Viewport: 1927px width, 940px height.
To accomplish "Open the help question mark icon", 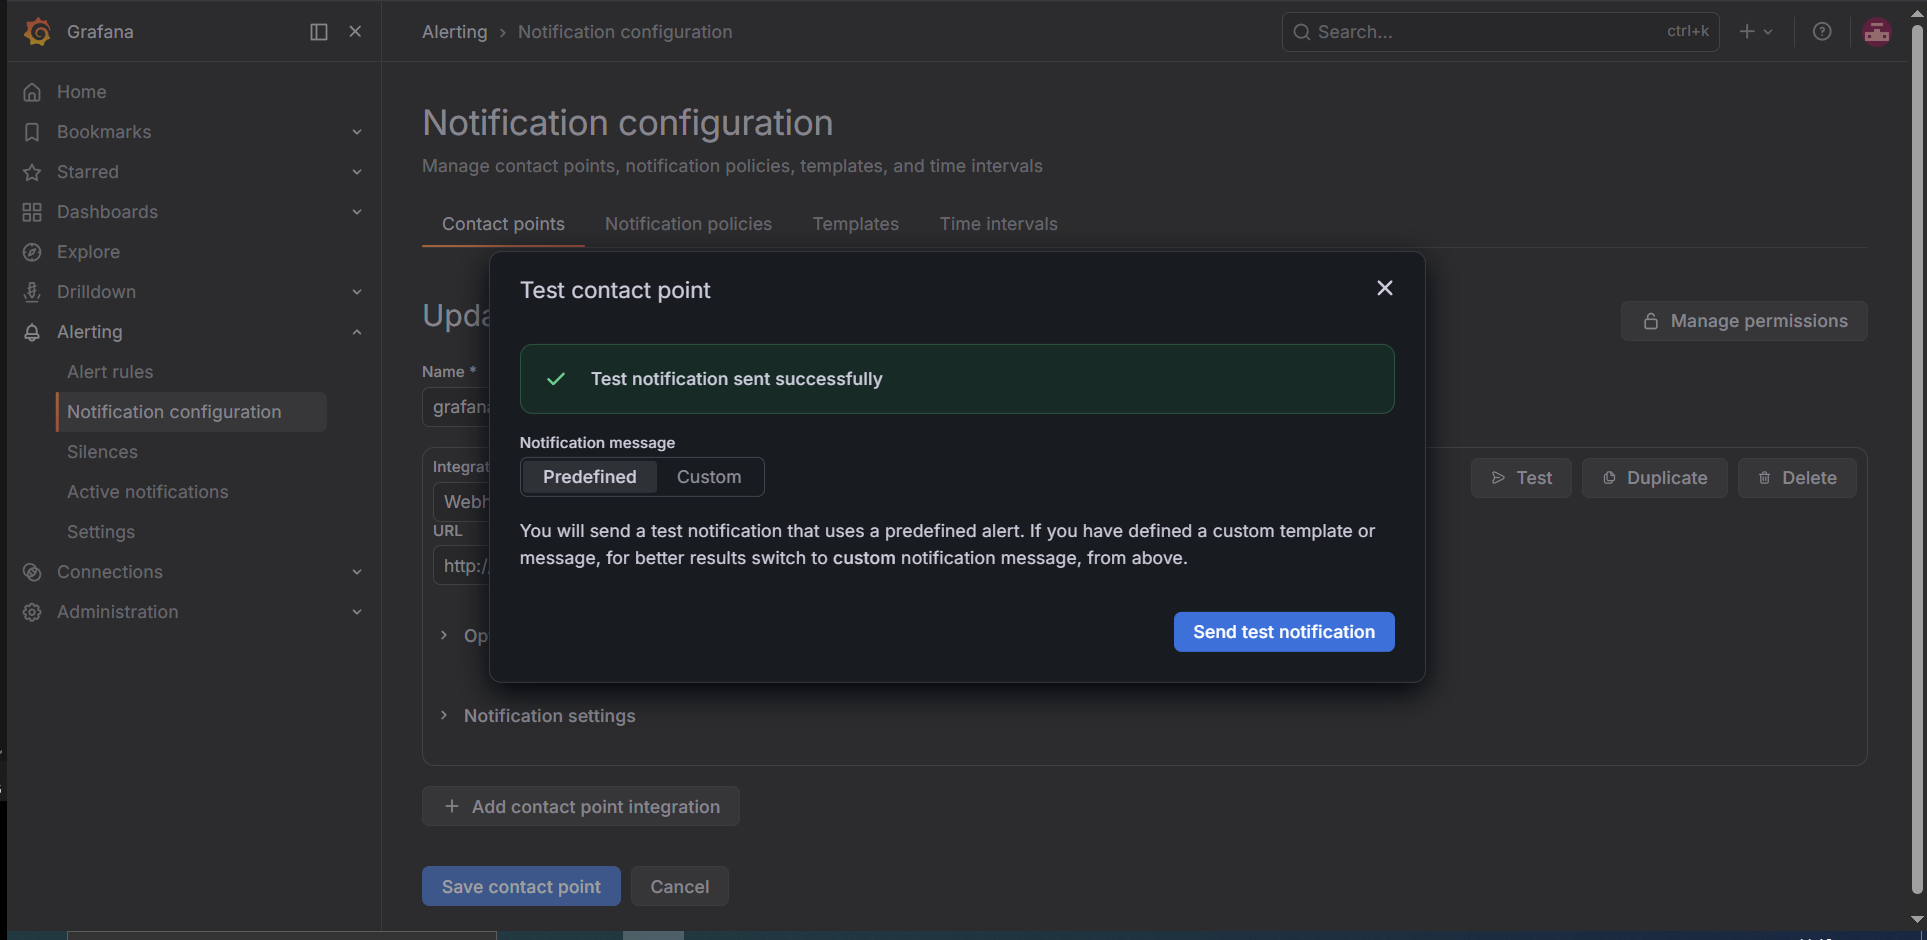I will tap(1822, 32).
